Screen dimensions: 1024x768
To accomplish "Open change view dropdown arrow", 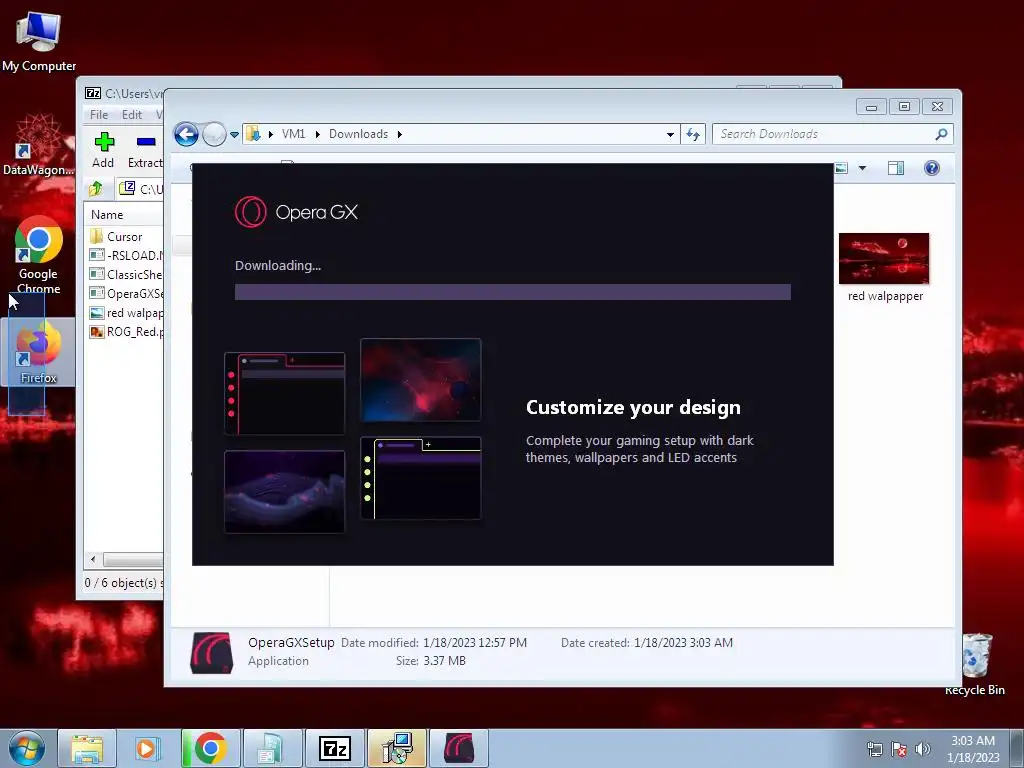I will (862, 168).
